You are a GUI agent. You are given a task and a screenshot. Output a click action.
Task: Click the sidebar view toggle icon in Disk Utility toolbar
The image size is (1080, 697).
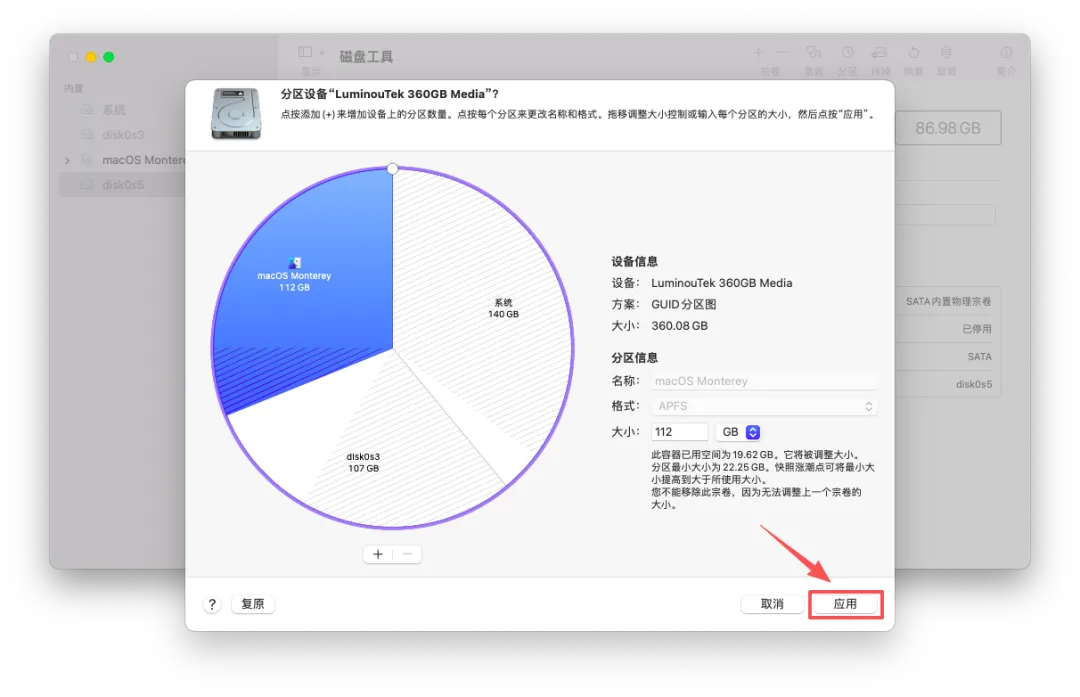coord(305,52)
